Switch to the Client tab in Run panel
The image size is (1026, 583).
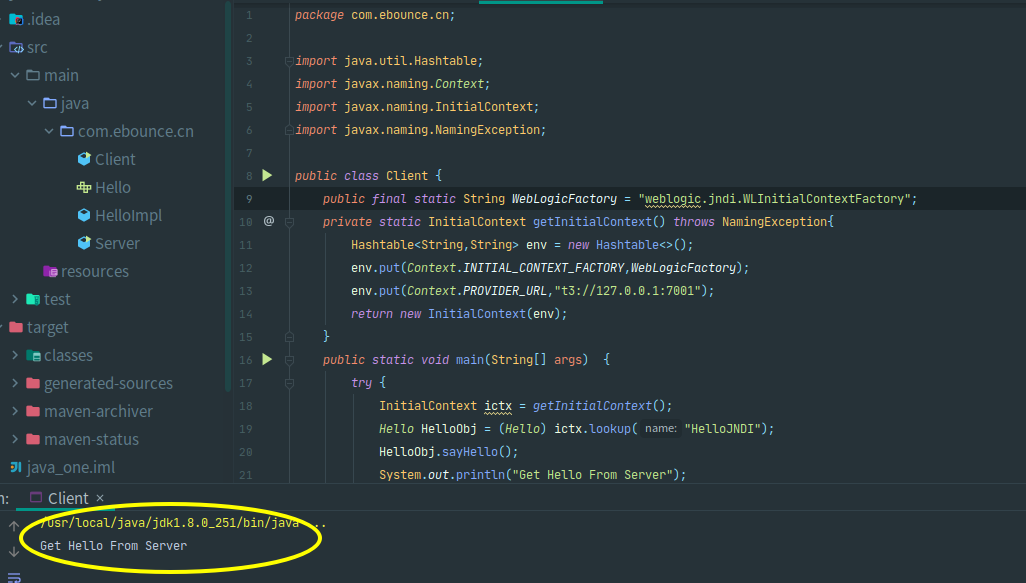click(x=67, y=498)
